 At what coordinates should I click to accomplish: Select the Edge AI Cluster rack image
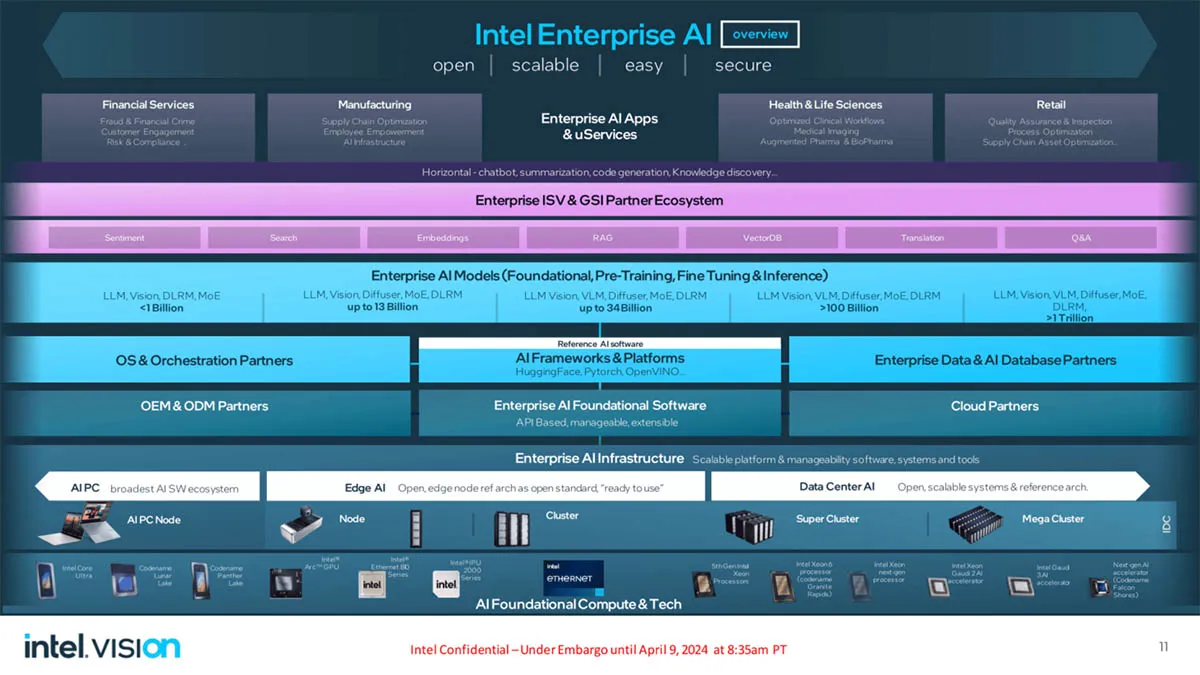click(510, 528)
